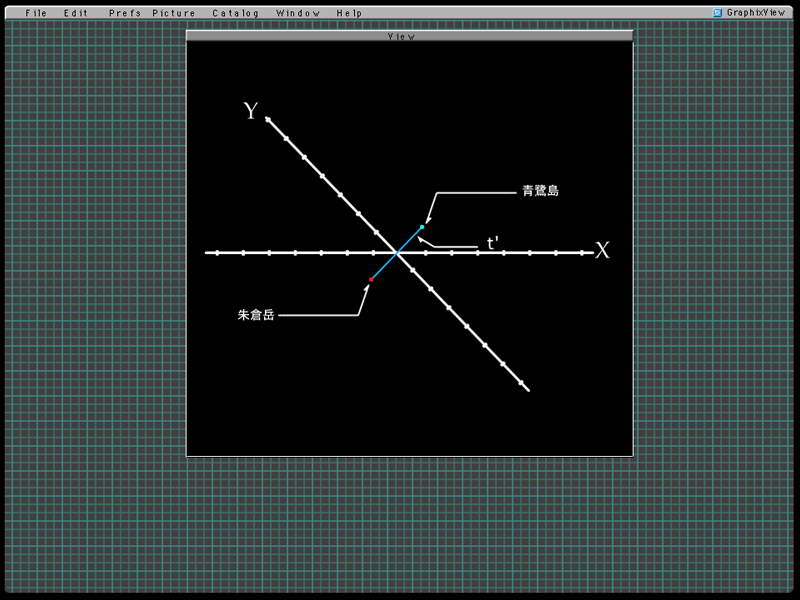Screen dimensions: 800x600
Task: Click the GraphixView application icon
Action: [717, 13]
